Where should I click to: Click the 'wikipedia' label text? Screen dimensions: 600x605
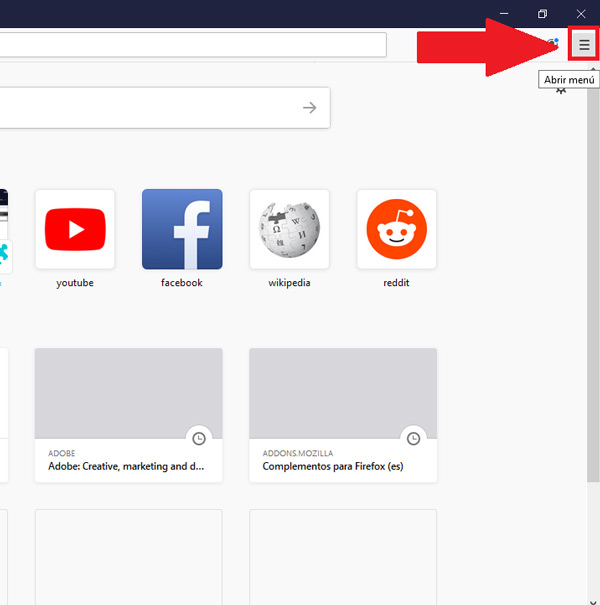click(289, 283)
